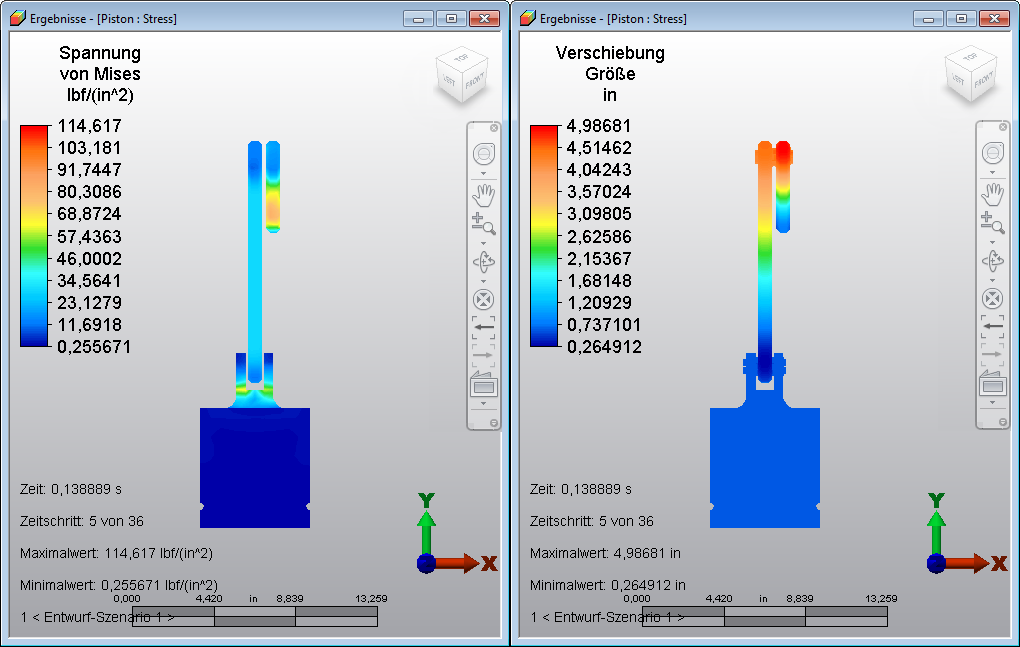Click 'Maximalwert: 4,98681 in' text
This screenshot has width=1020, height=647.
(x=605, y=553)
